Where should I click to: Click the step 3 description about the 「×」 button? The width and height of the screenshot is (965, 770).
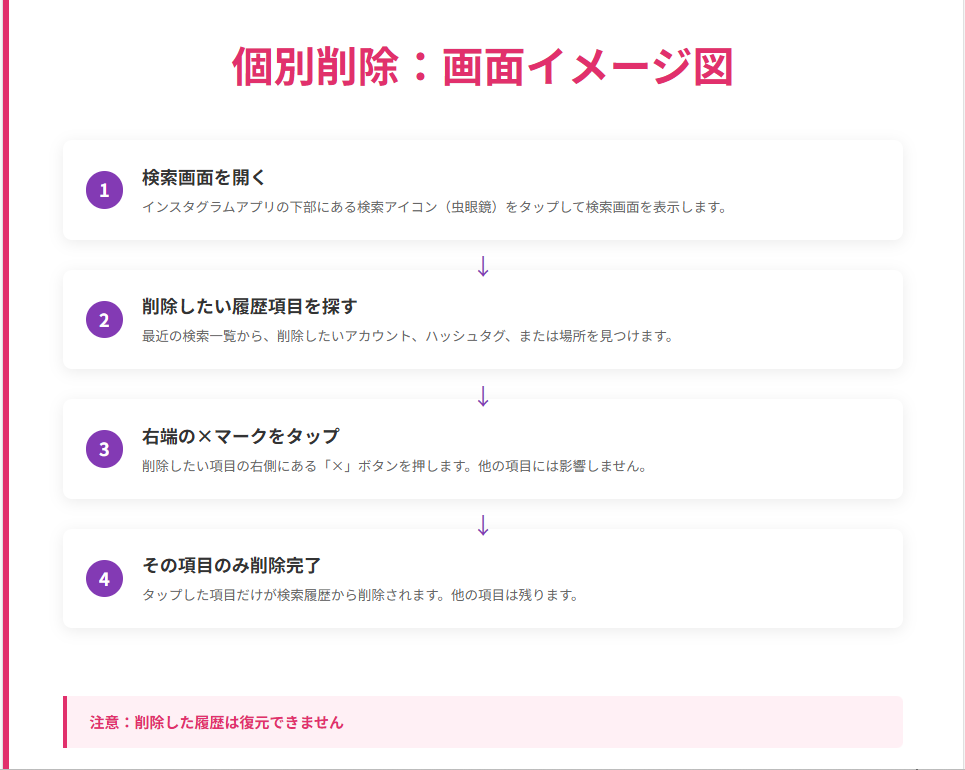[394, 466]
